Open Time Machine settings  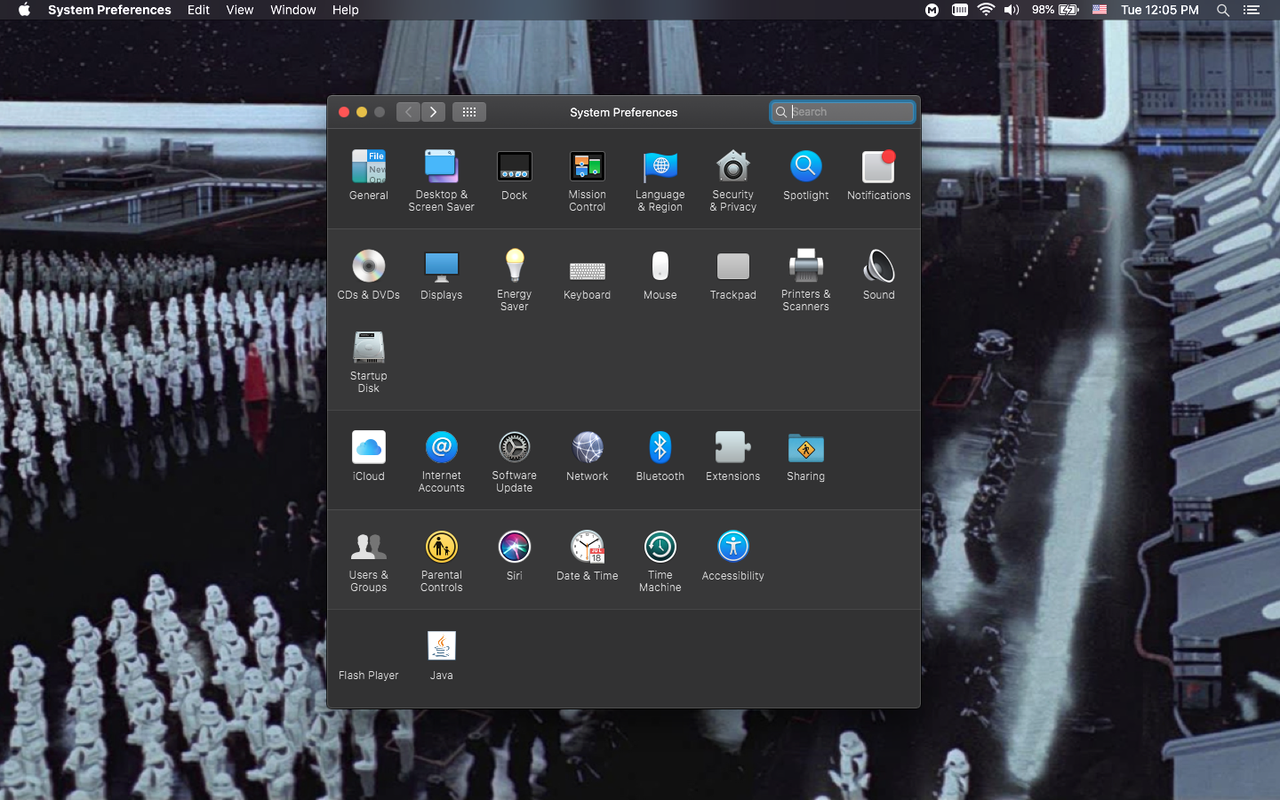coord(660,547)
